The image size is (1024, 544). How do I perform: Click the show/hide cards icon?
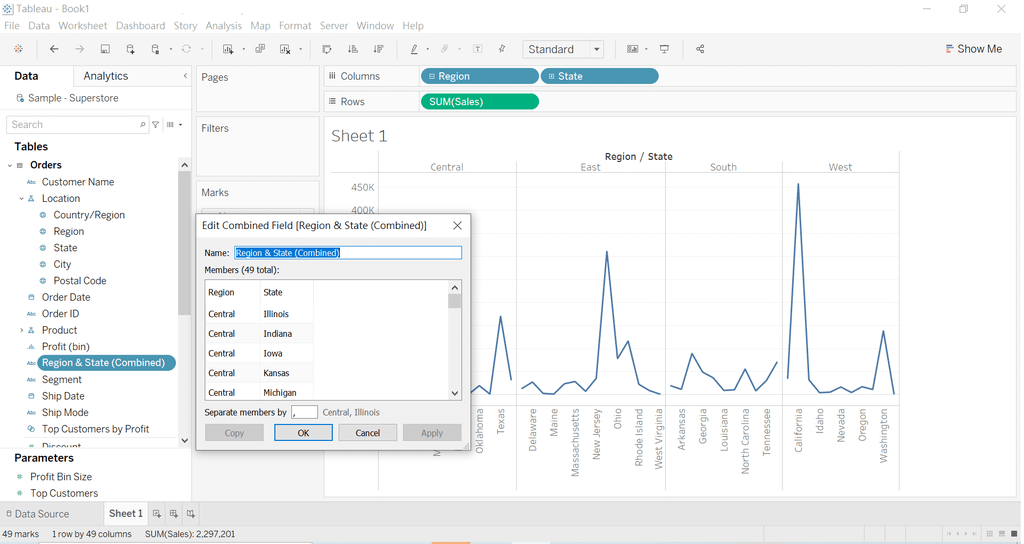[x=632, y=49]
